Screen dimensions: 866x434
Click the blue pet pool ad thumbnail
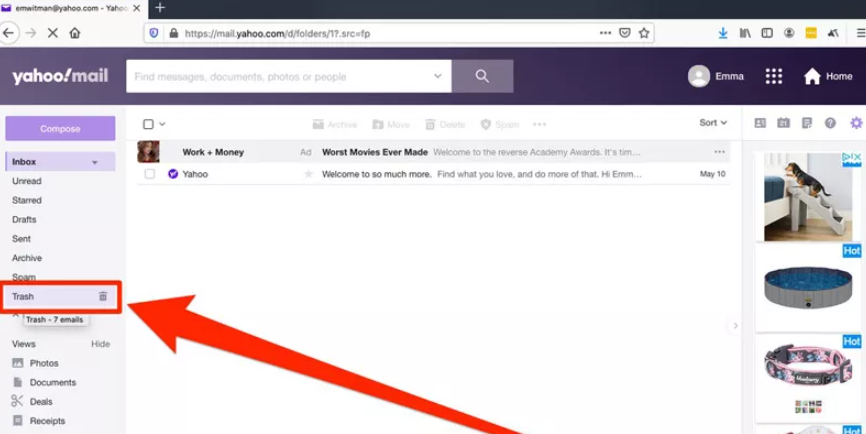808,288
